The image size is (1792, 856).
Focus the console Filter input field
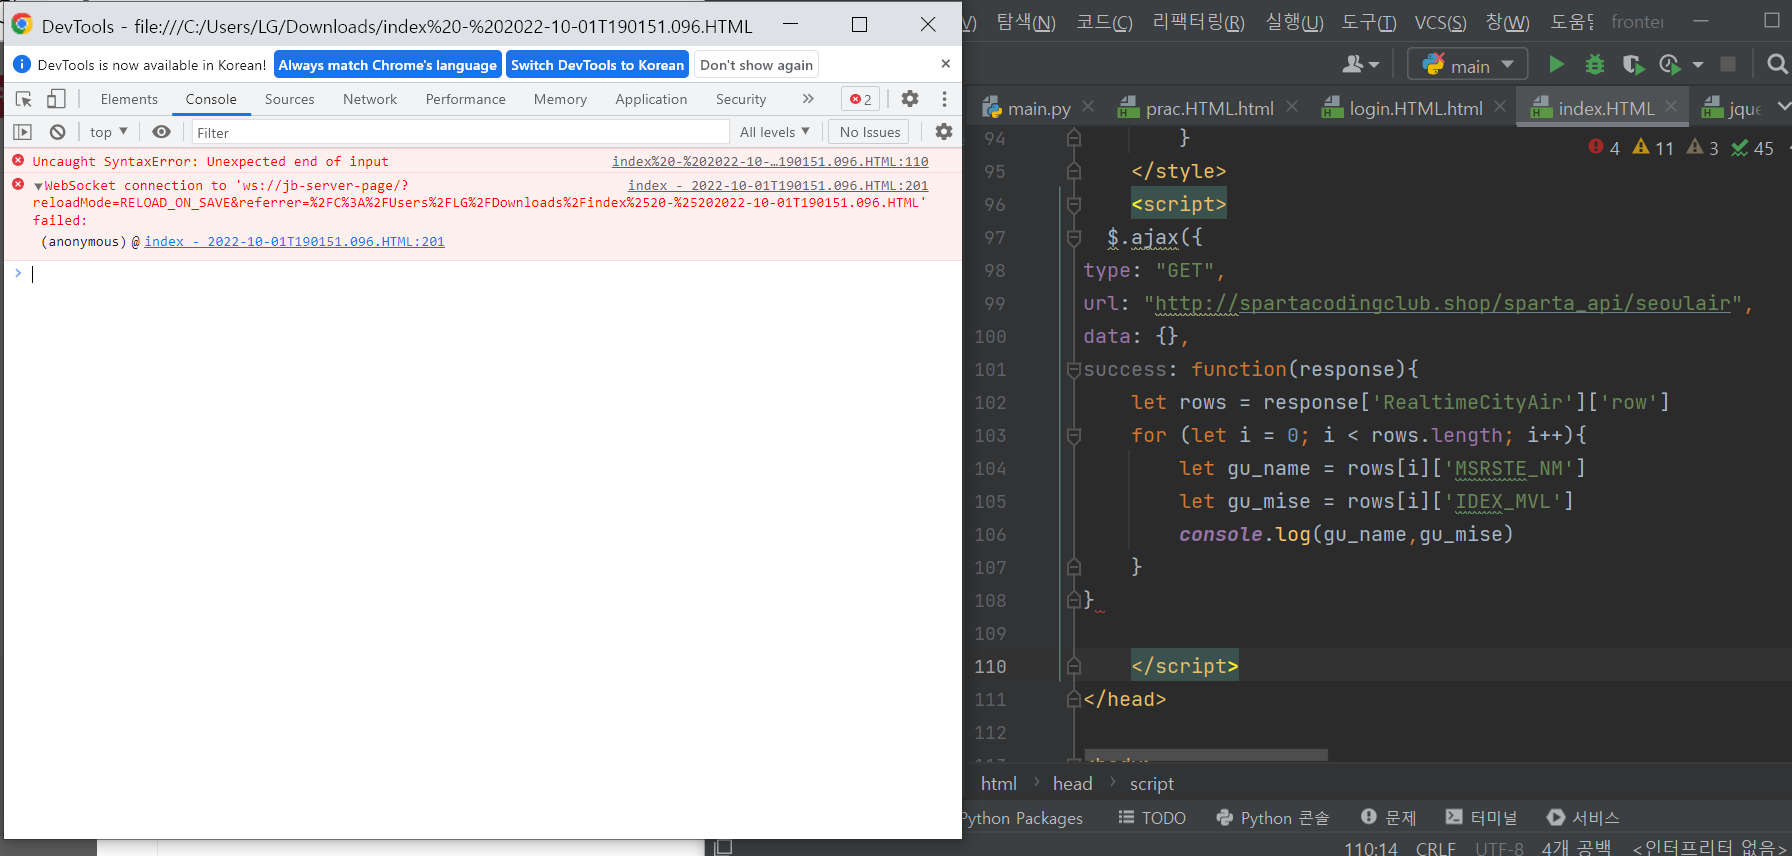pyautogui.click(x=460, y=132)
